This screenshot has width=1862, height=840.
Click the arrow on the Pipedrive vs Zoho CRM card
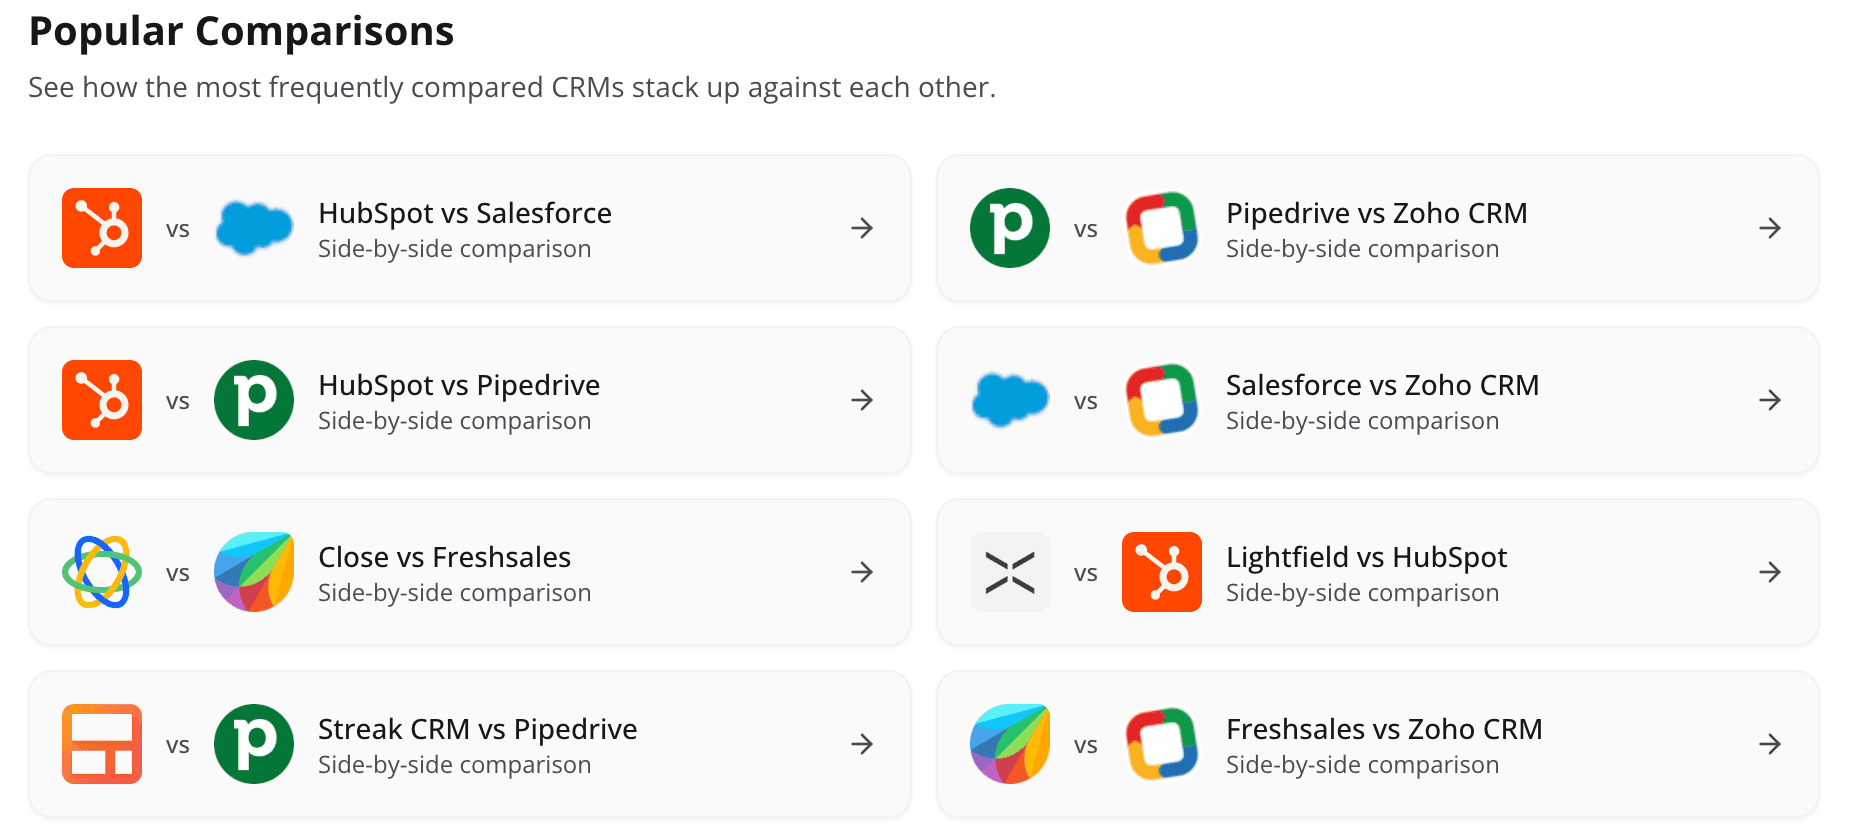1770,228
